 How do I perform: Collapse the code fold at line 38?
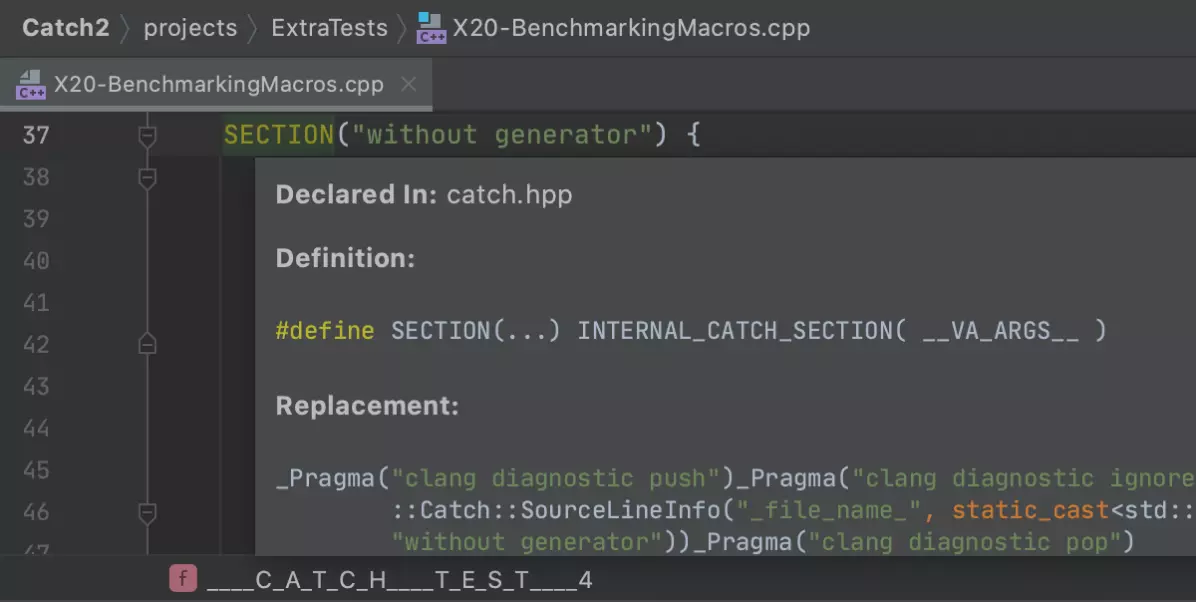(x=147, y=178)
